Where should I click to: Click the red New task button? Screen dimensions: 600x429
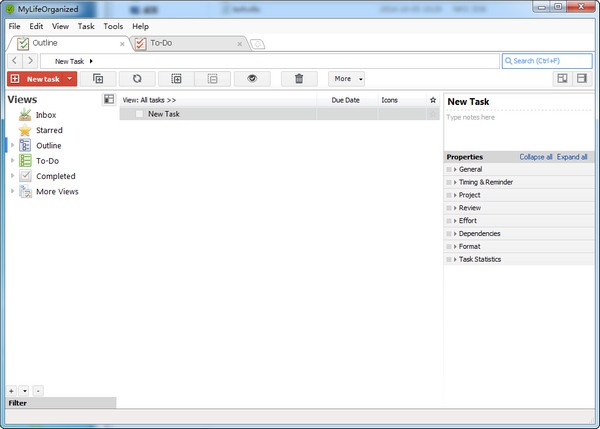tap(36, 79)
